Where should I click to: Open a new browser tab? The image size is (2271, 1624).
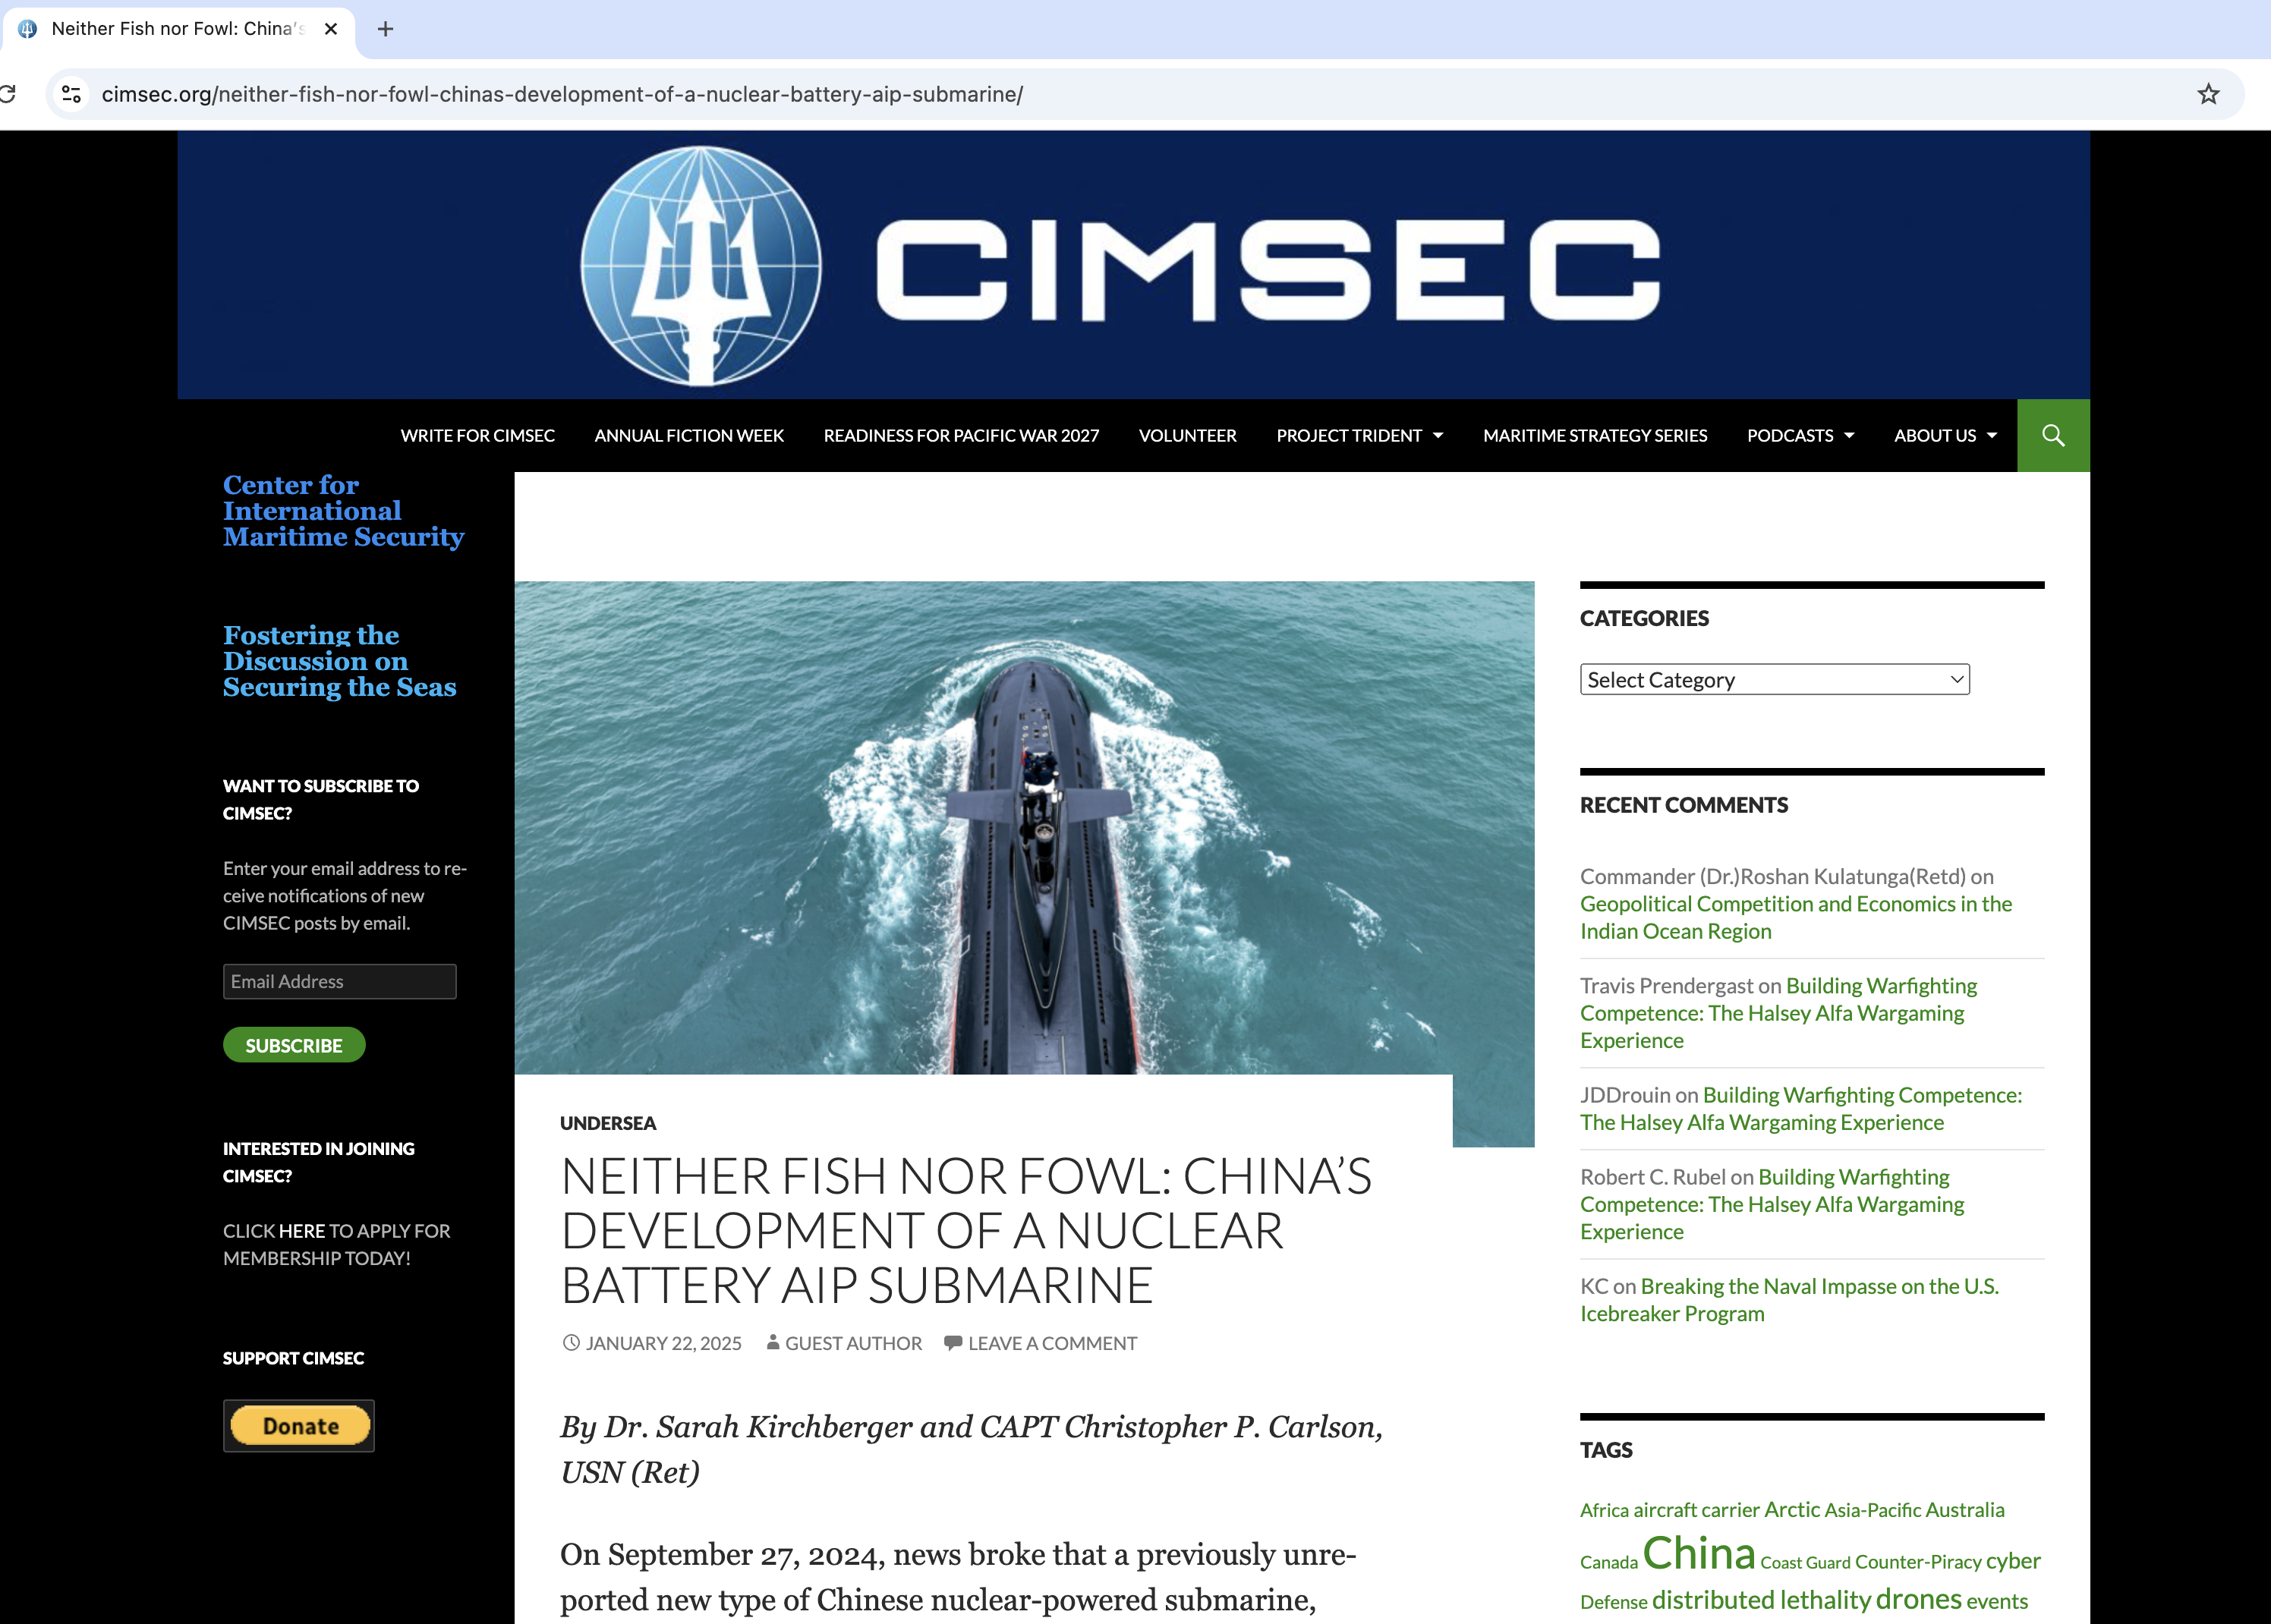pyautogui.click(x=385, y=29)
